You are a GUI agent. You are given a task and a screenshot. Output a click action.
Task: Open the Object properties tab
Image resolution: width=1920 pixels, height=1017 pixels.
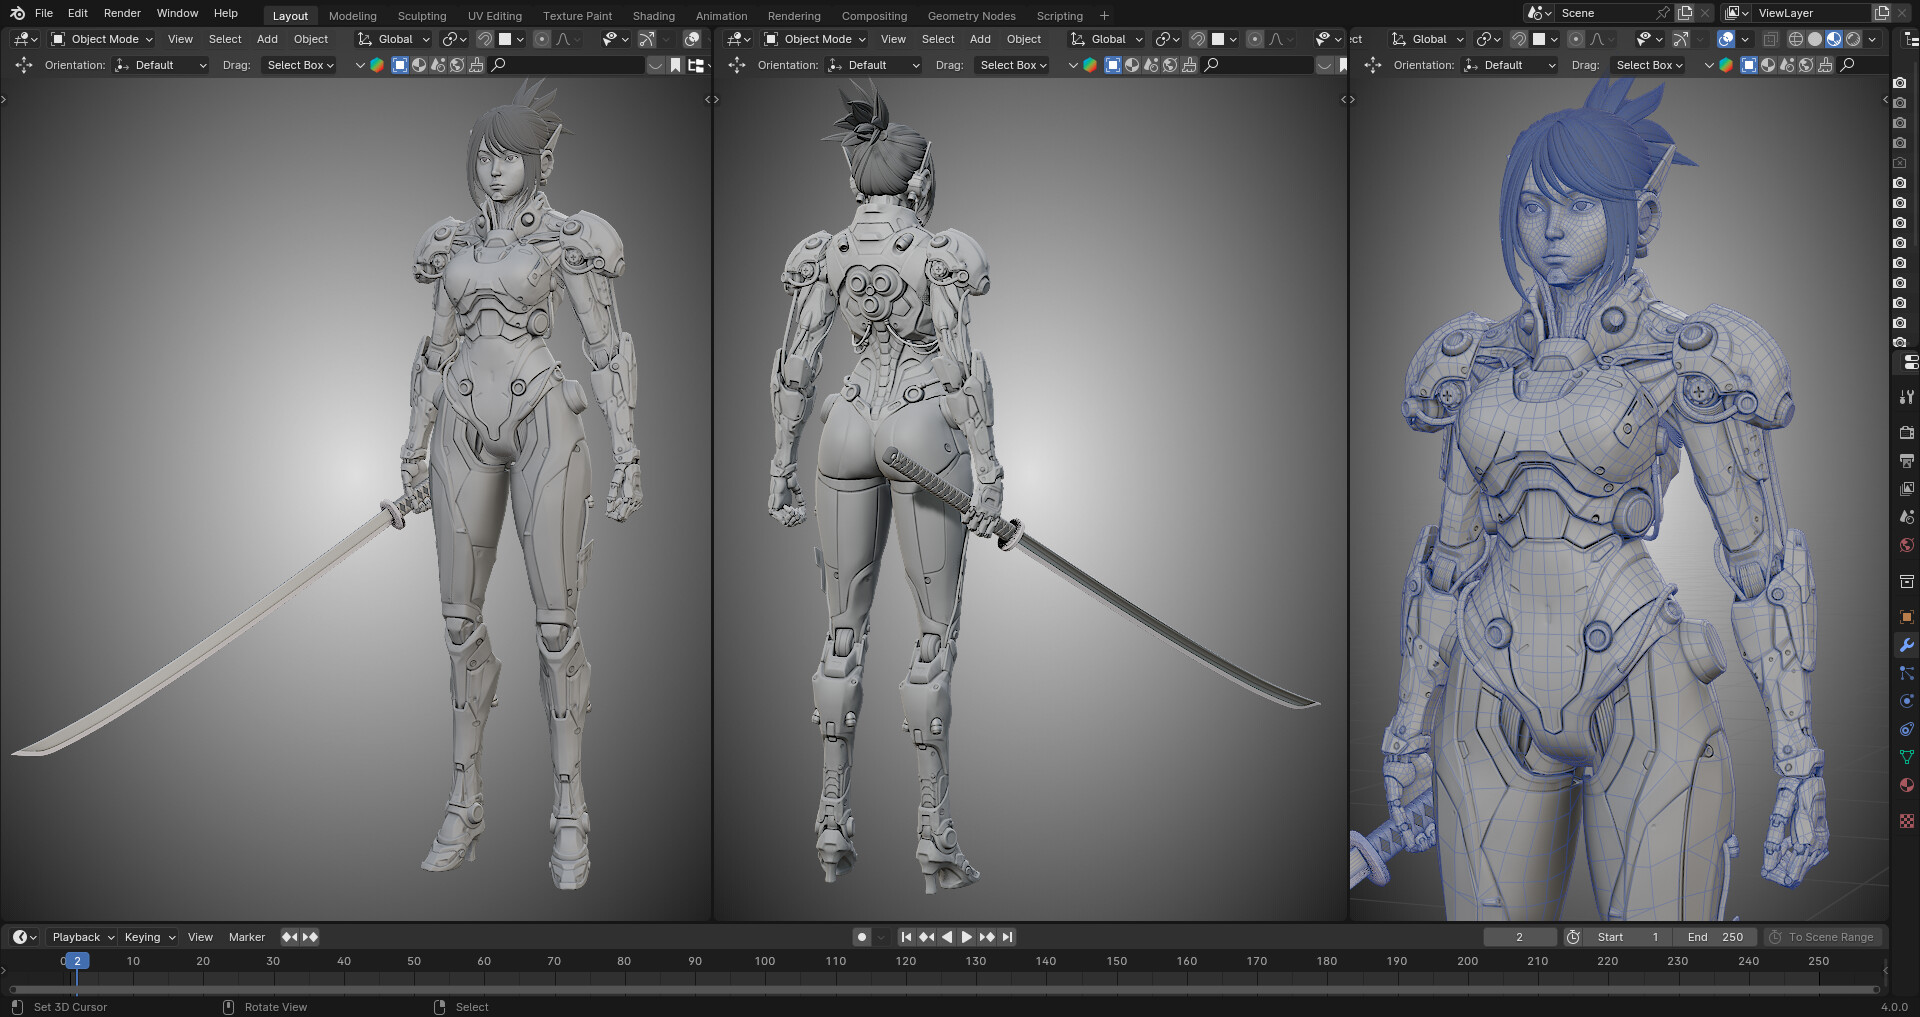pos(1906,617)
